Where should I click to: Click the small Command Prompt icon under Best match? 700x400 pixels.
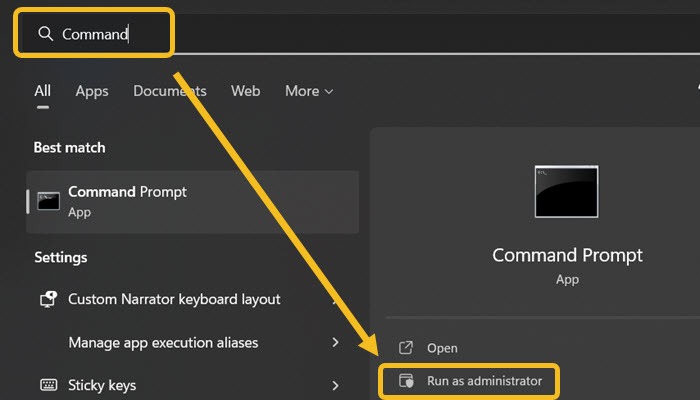[x=48, y=200]
